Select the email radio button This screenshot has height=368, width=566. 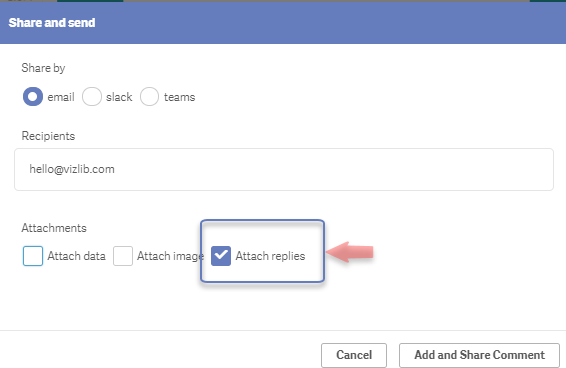coord(33,97)
